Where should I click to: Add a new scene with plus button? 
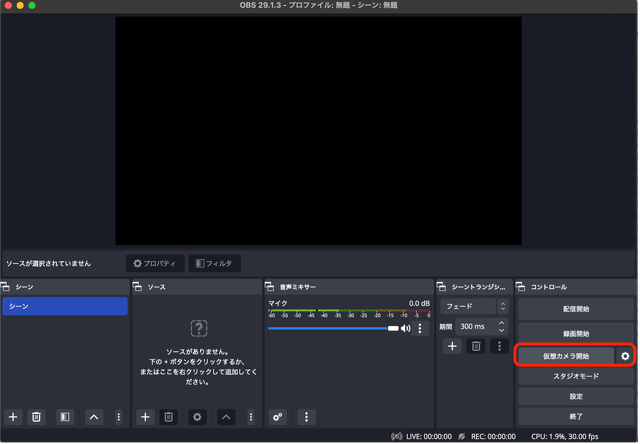pyautogui.click(x=13, y=417)
